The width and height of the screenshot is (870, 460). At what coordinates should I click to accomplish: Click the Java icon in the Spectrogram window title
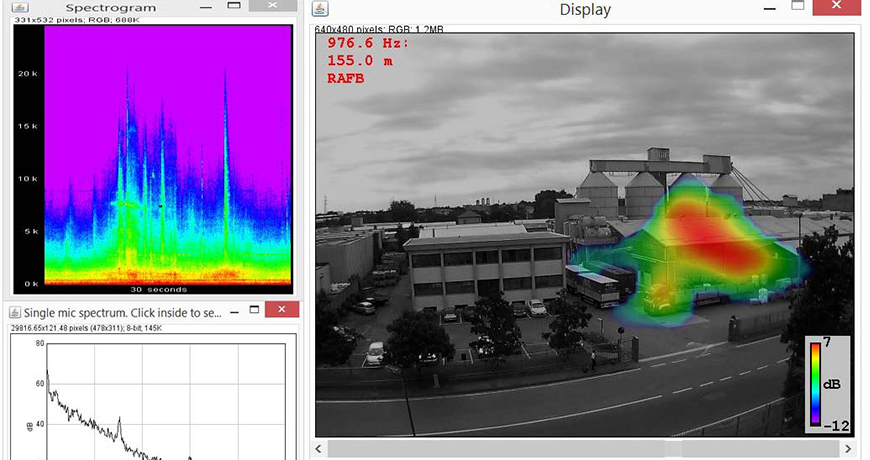tap(20, 7)
